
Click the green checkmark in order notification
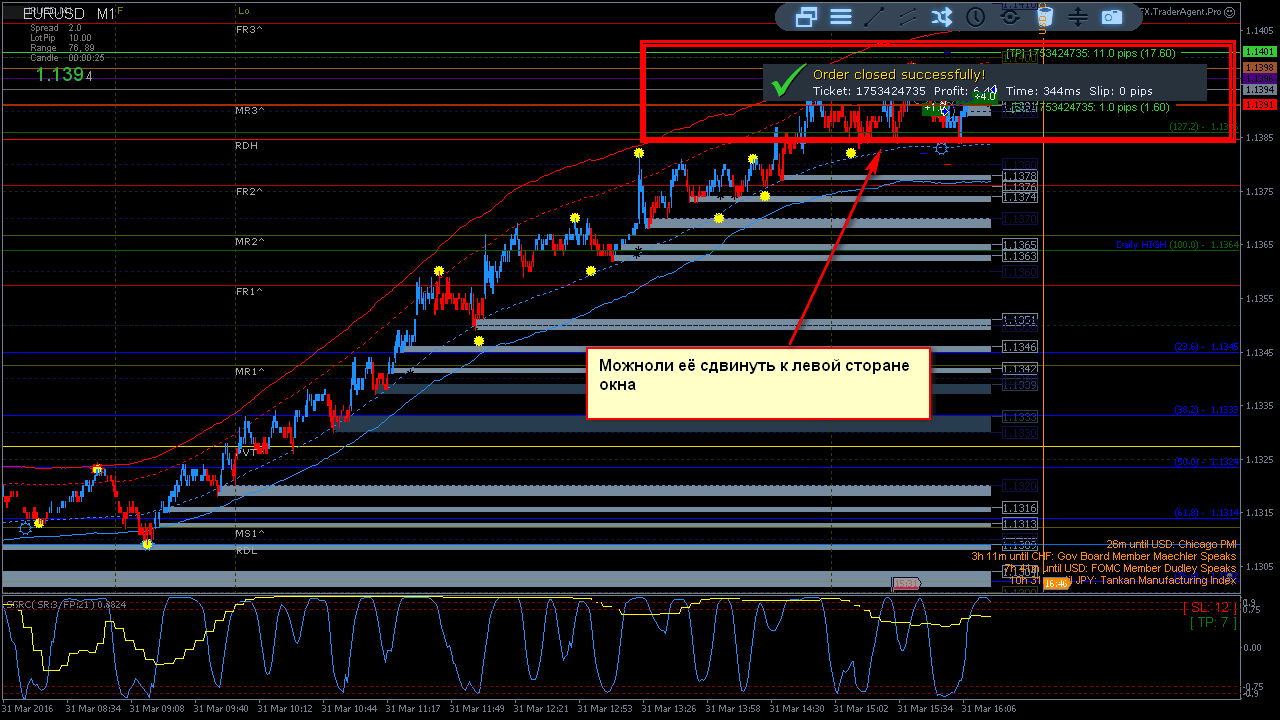[790, 80]
